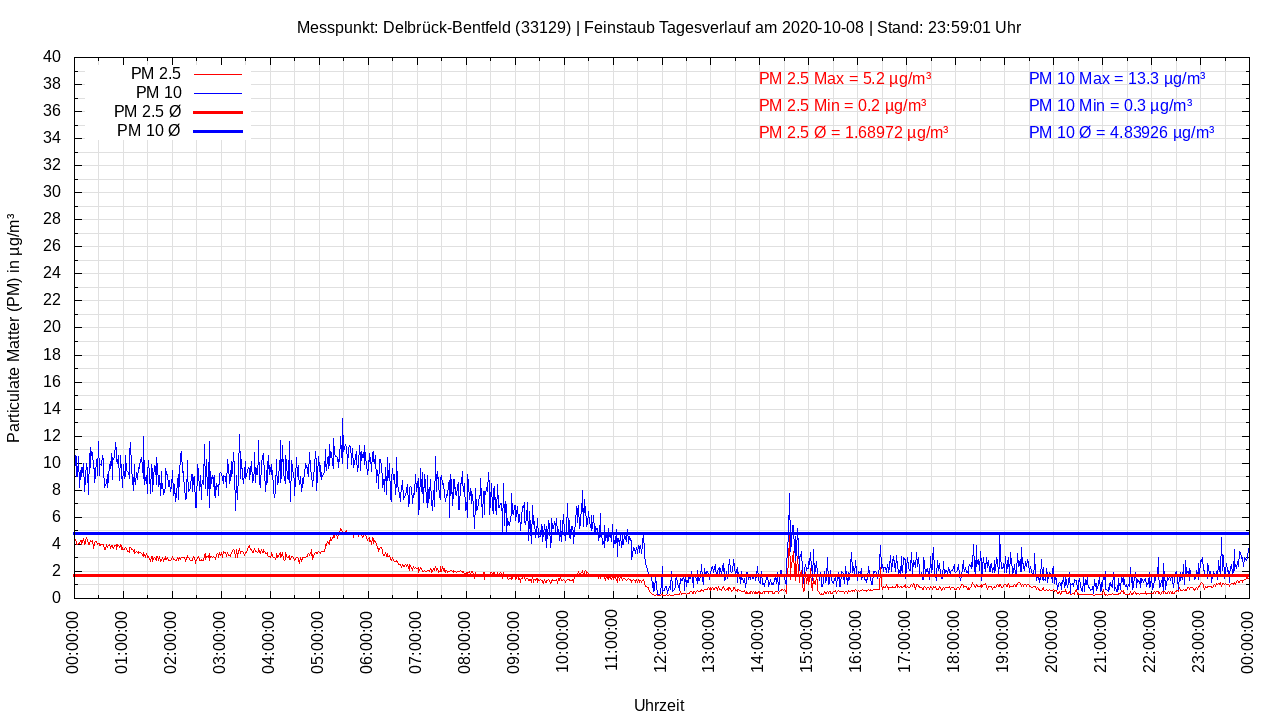This screenshot has width=1280, height=720.
Task: Click the 40 label on the y-axis
Action: click(x=52, y=57)
